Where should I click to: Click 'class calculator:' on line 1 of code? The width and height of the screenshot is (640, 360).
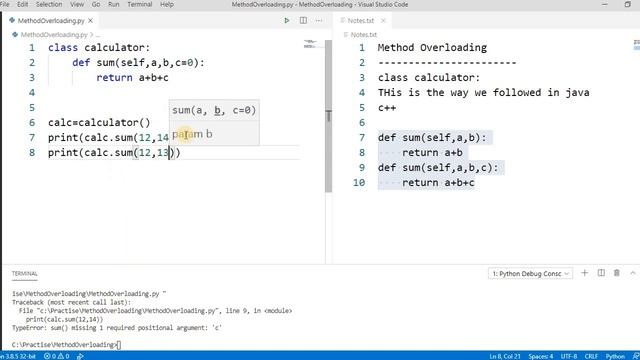pyautogui.click(x=99, y=47)
